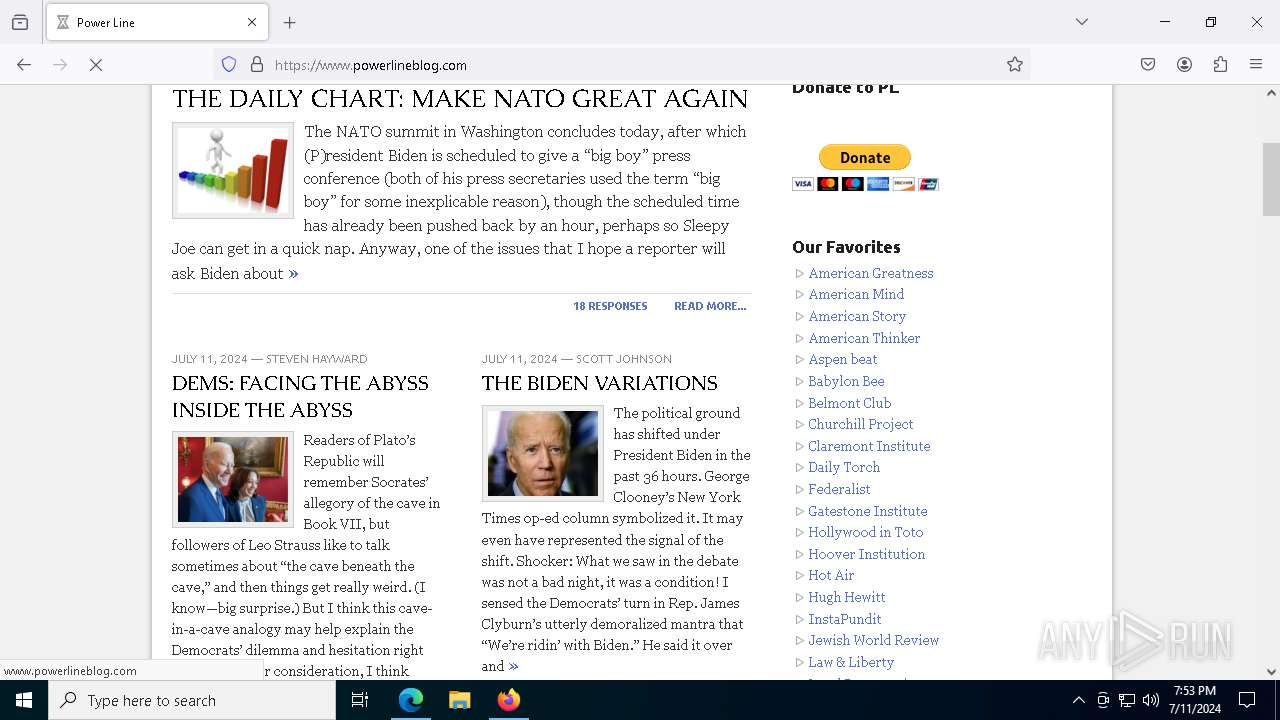Show site security padlock info
The width and height of the screenshot is (1280, 720).
(x=257, y=64)
